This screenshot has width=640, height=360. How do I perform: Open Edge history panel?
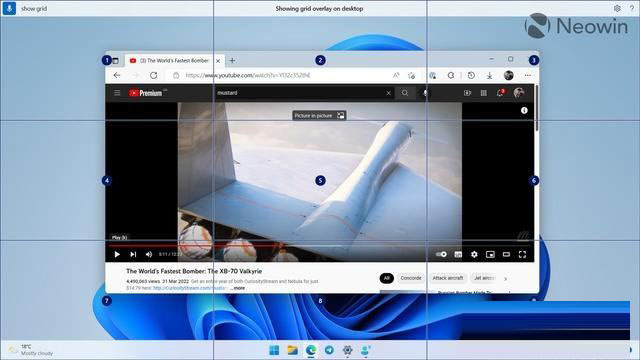(471, 76)
